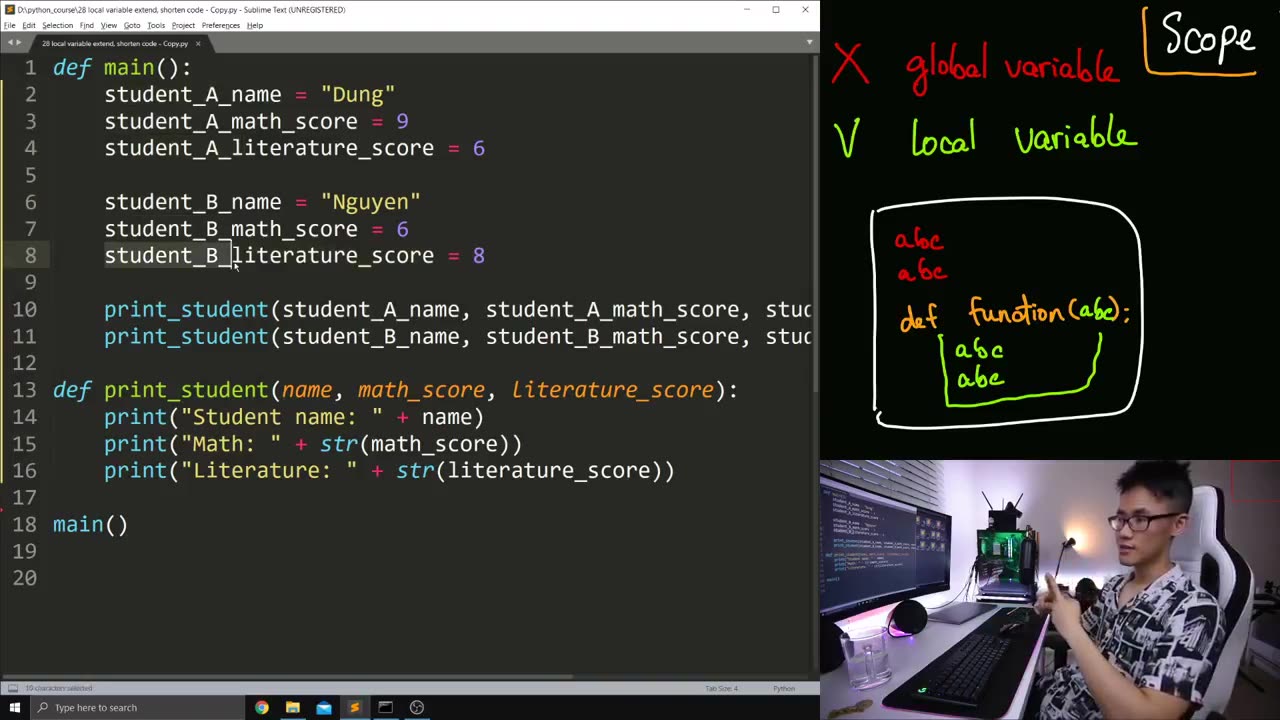Maximize the Sublime Text window
Screen dimensions: 1280x720
pyautogui.click(x=775, y=9)
